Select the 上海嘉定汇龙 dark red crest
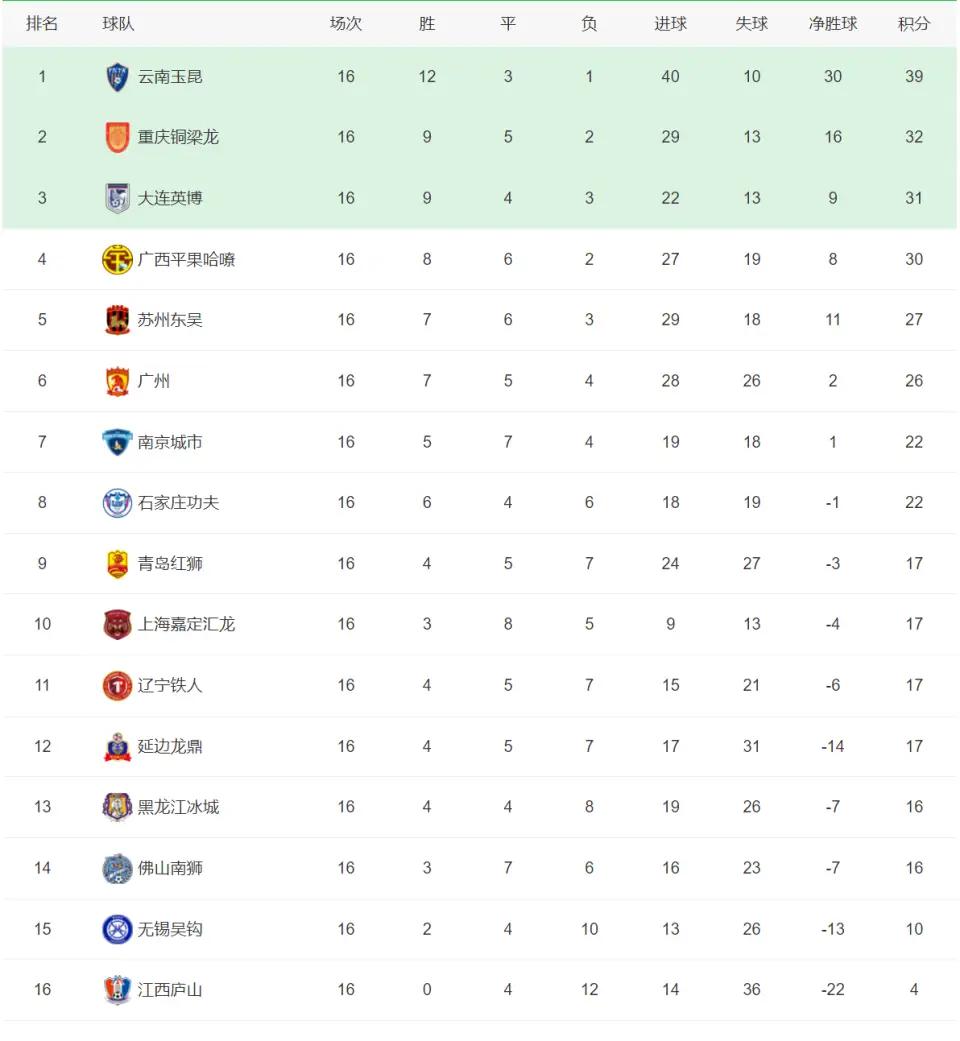 point(118,624)
